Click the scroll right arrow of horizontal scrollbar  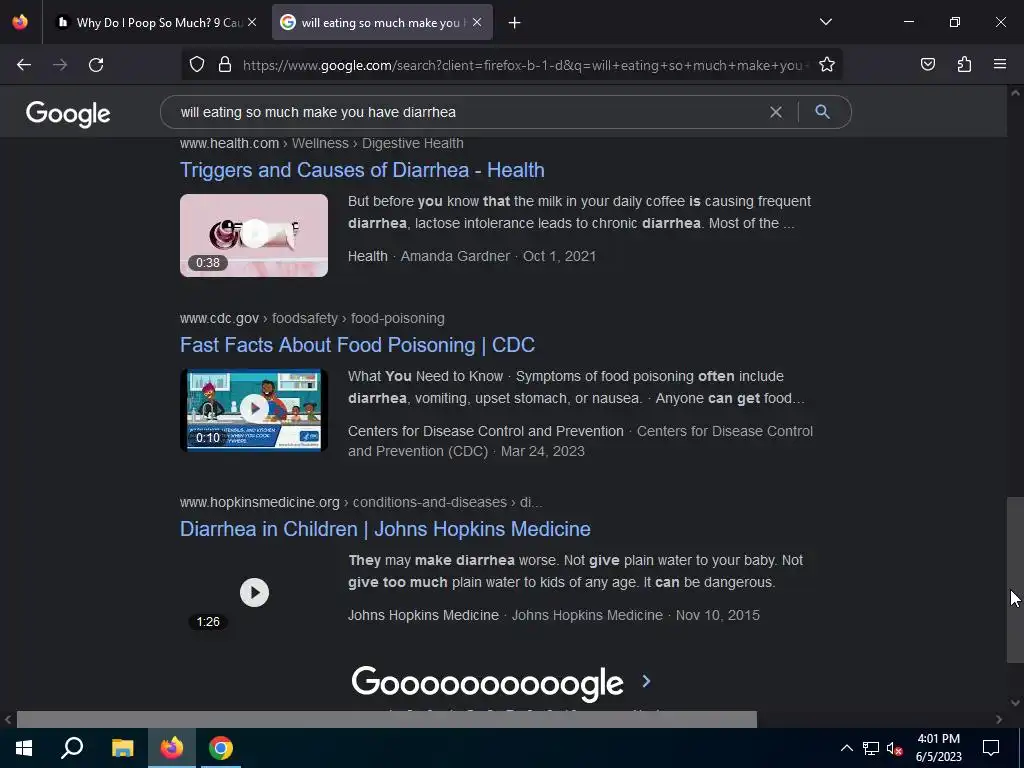(x=999, y=720)
